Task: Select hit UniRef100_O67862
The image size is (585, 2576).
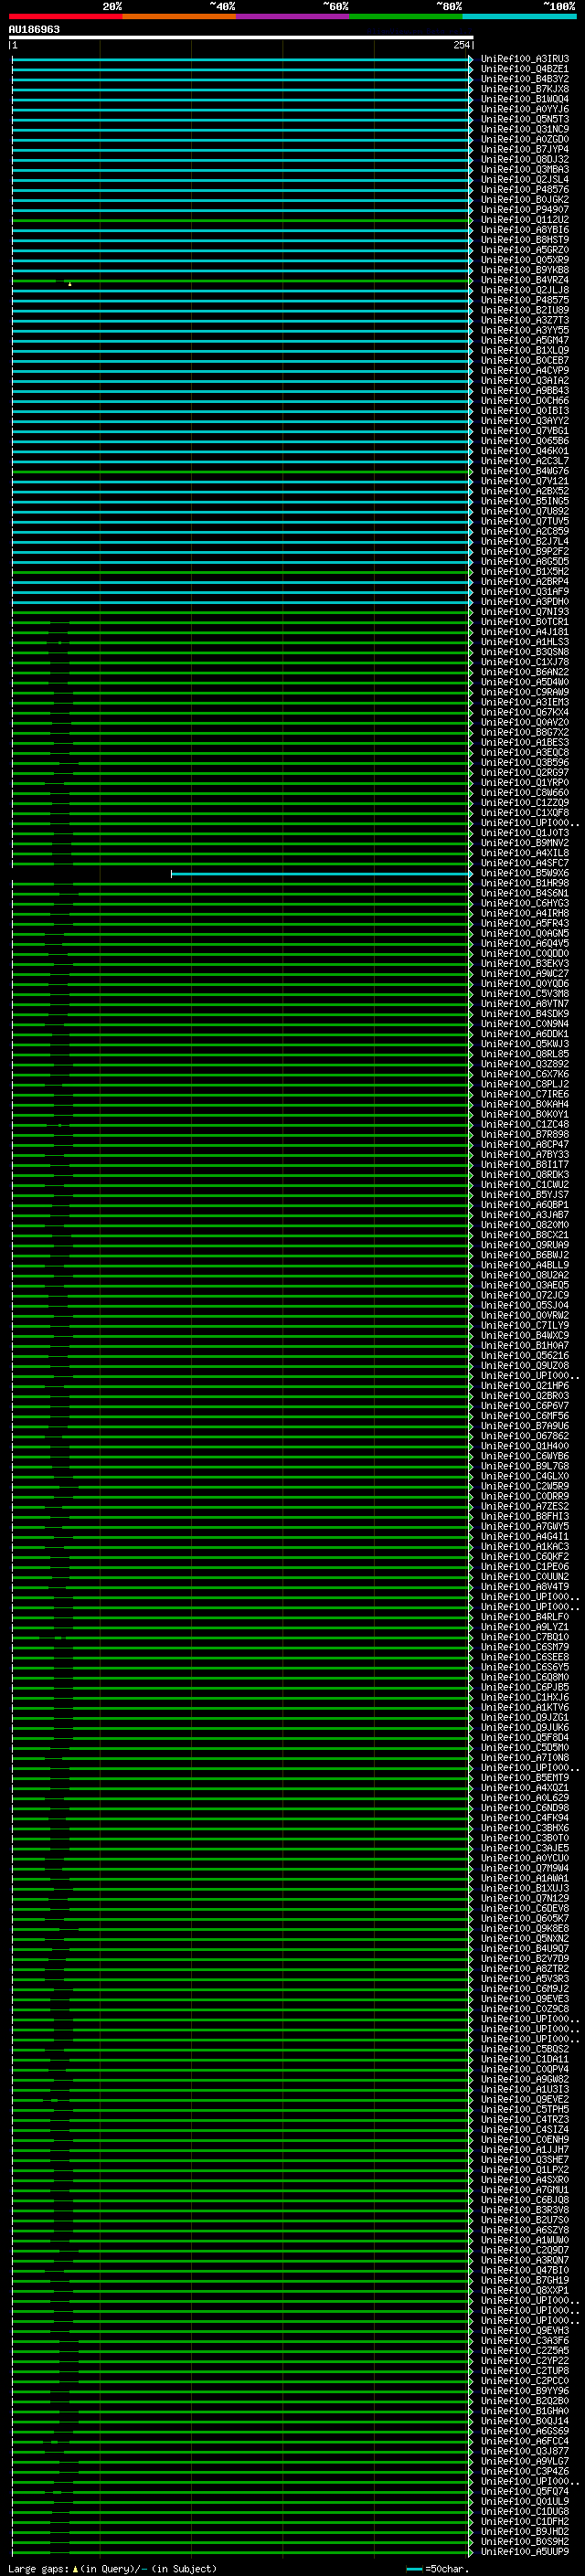Action: click(x=525, y=1437)
